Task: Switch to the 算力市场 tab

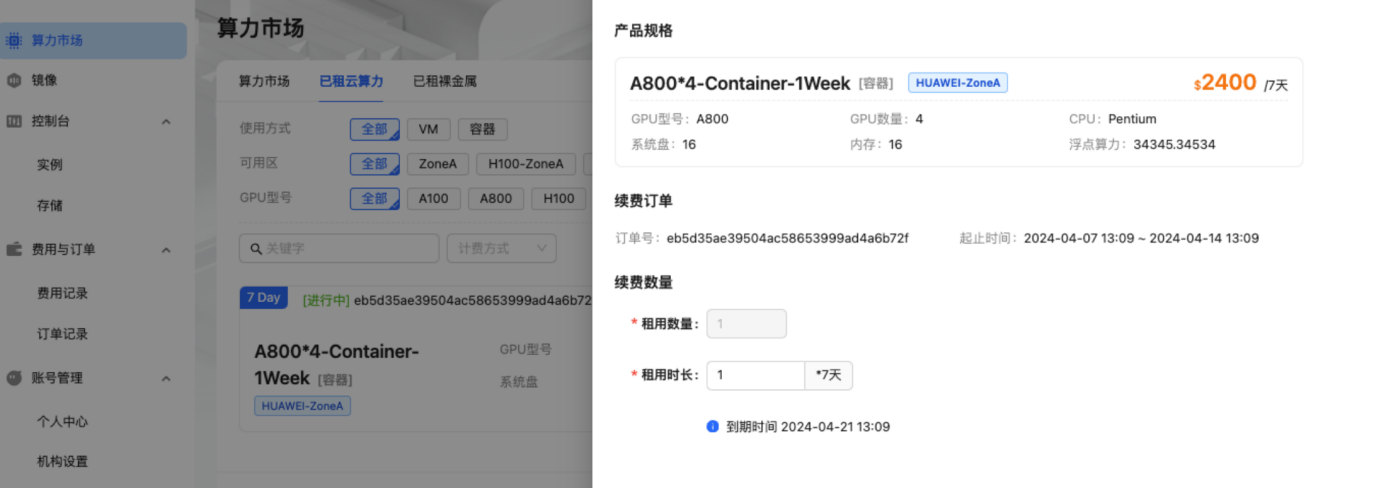Action: [x=264, y=81]
